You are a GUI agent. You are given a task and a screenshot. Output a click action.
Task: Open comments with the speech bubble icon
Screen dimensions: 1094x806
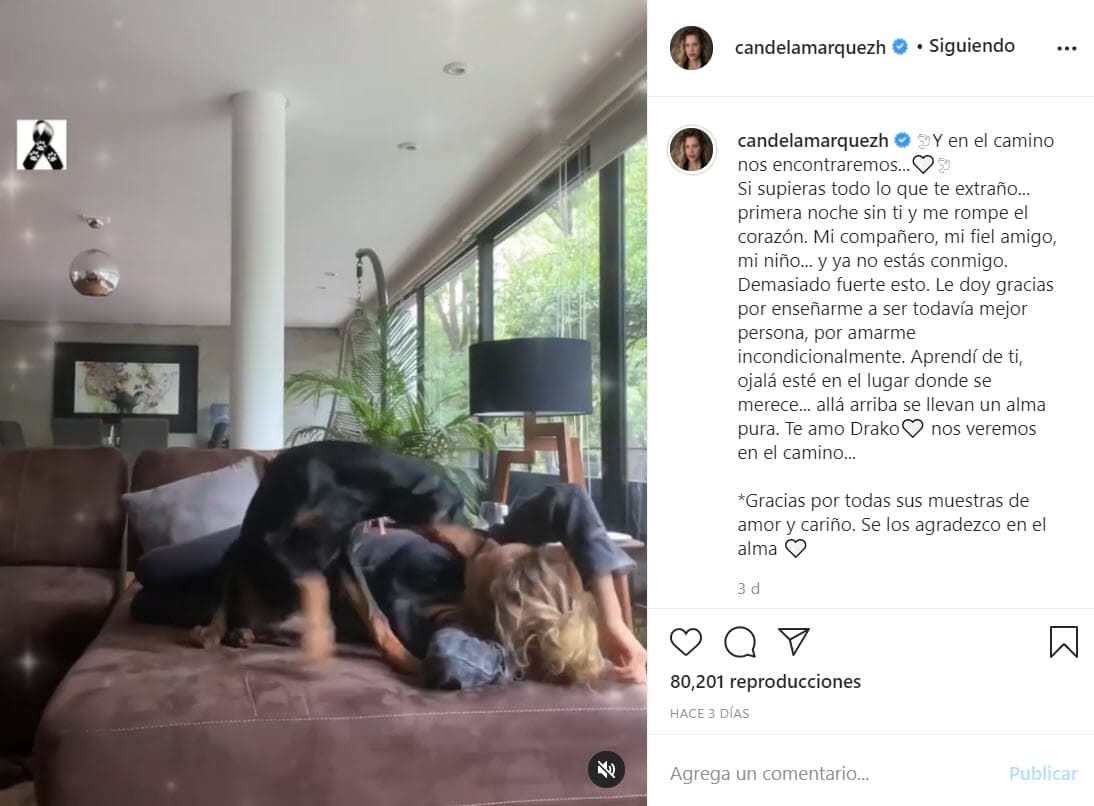pos(740,642)
